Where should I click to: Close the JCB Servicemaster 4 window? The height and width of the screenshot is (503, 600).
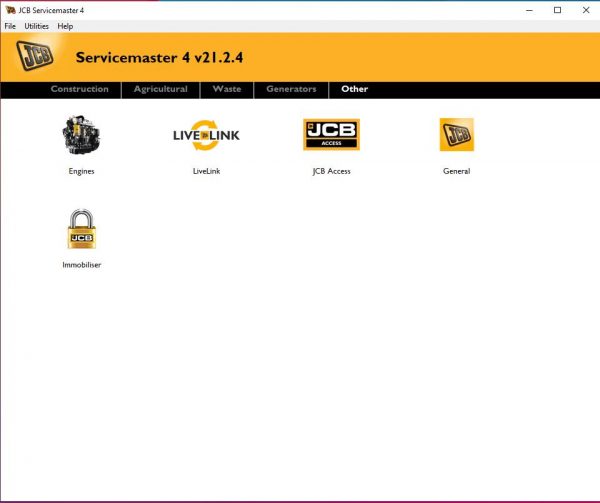pos(586,10)
